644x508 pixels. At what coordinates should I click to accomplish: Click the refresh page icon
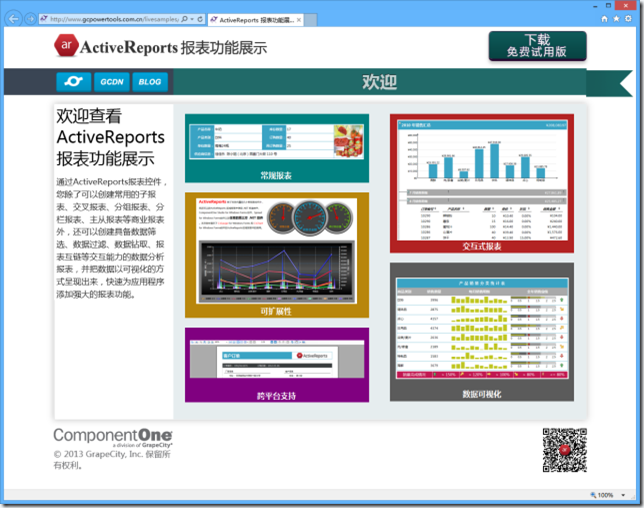(x=200, y=19)
